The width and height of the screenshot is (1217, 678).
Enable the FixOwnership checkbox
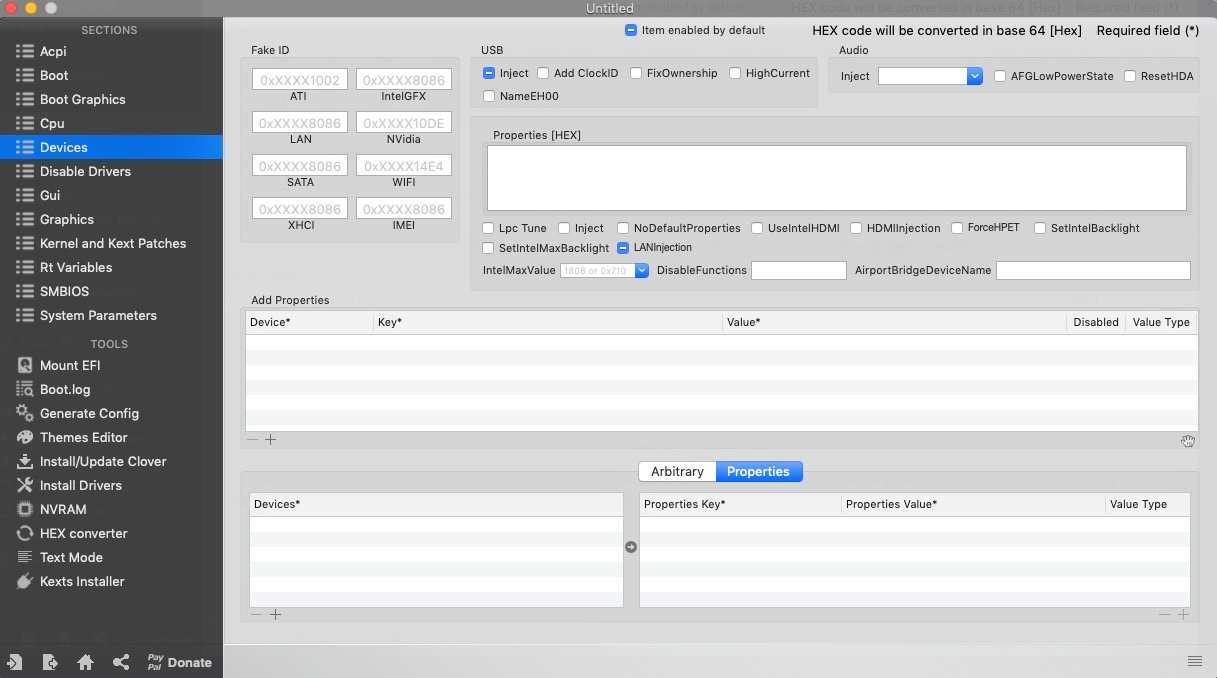[636, 73]
